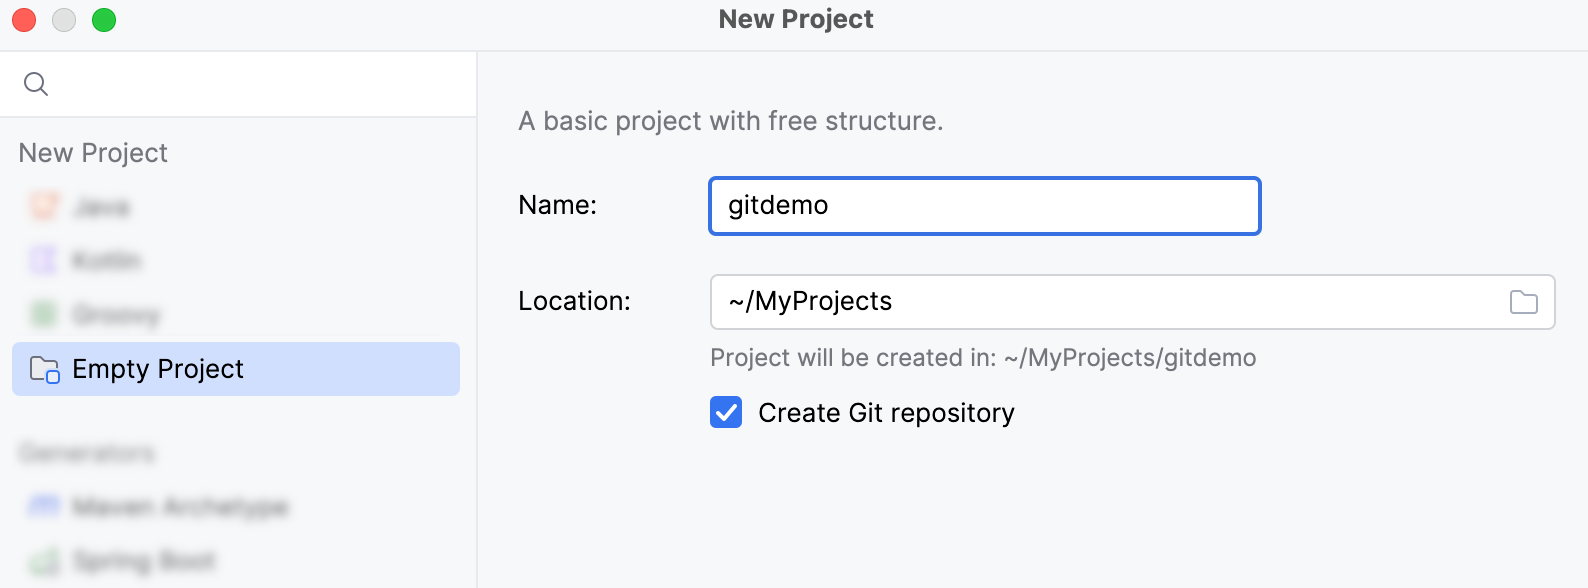Click the Spring Boot generator icon
This screenshot has width=1588, height=588.
click(x=43, y=561)
